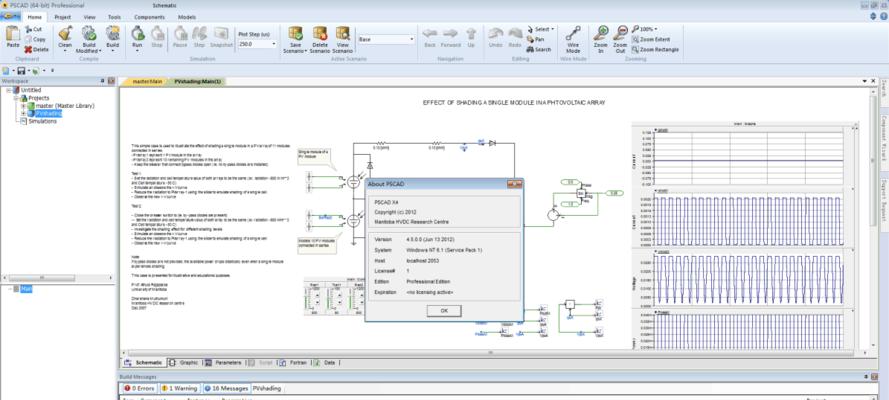Image resolution: width=889 pixels, height=400 pixels.
Task: Click the Redo icon
Action: point(515,33)
